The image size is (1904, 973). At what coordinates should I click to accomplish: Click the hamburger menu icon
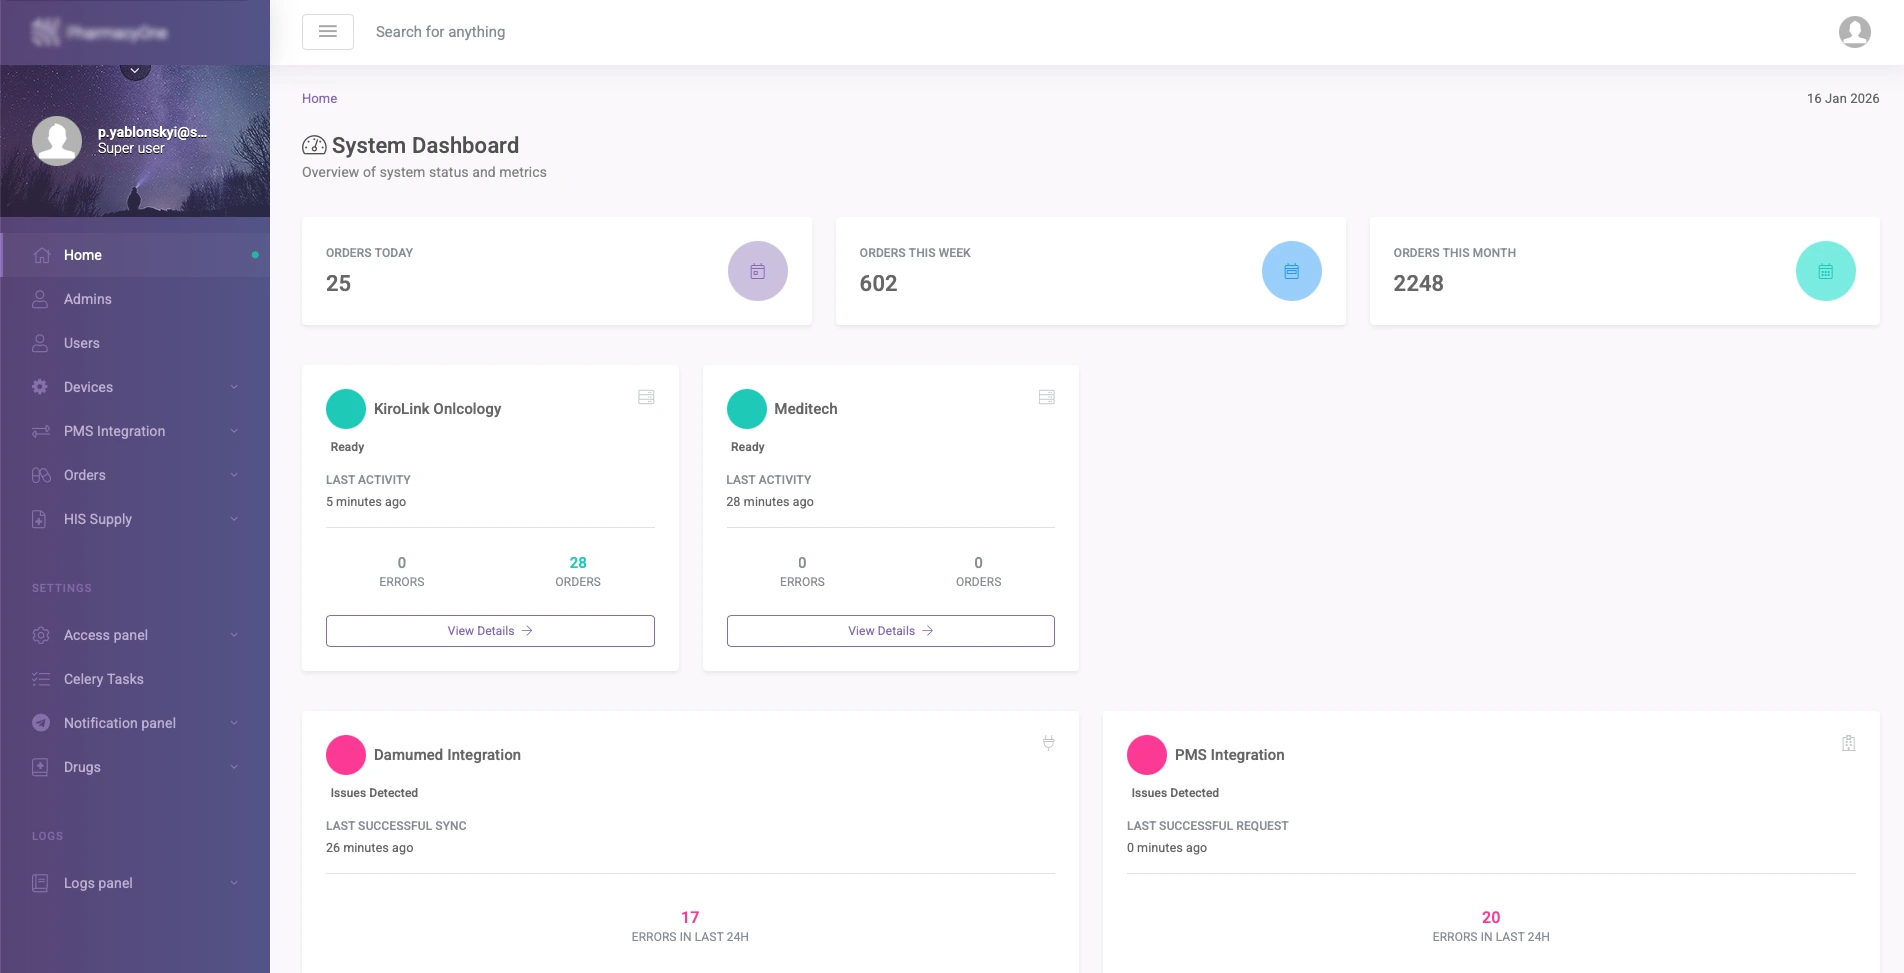pos(327,31)
